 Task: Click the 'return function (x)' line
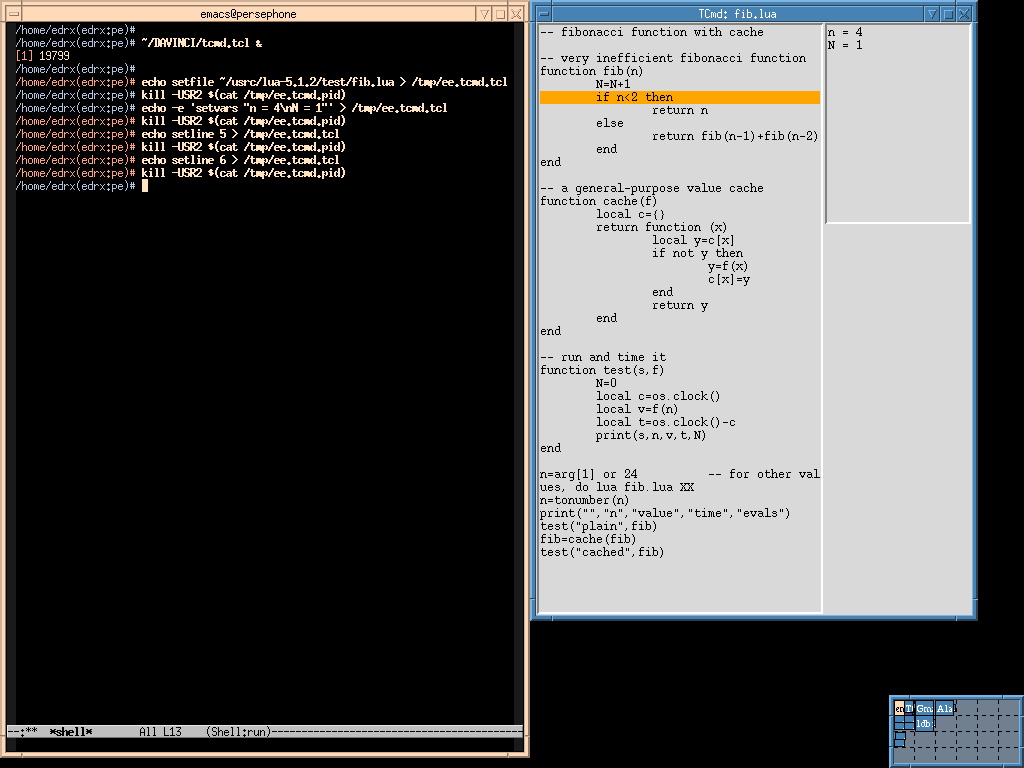[x=661, y=227]
